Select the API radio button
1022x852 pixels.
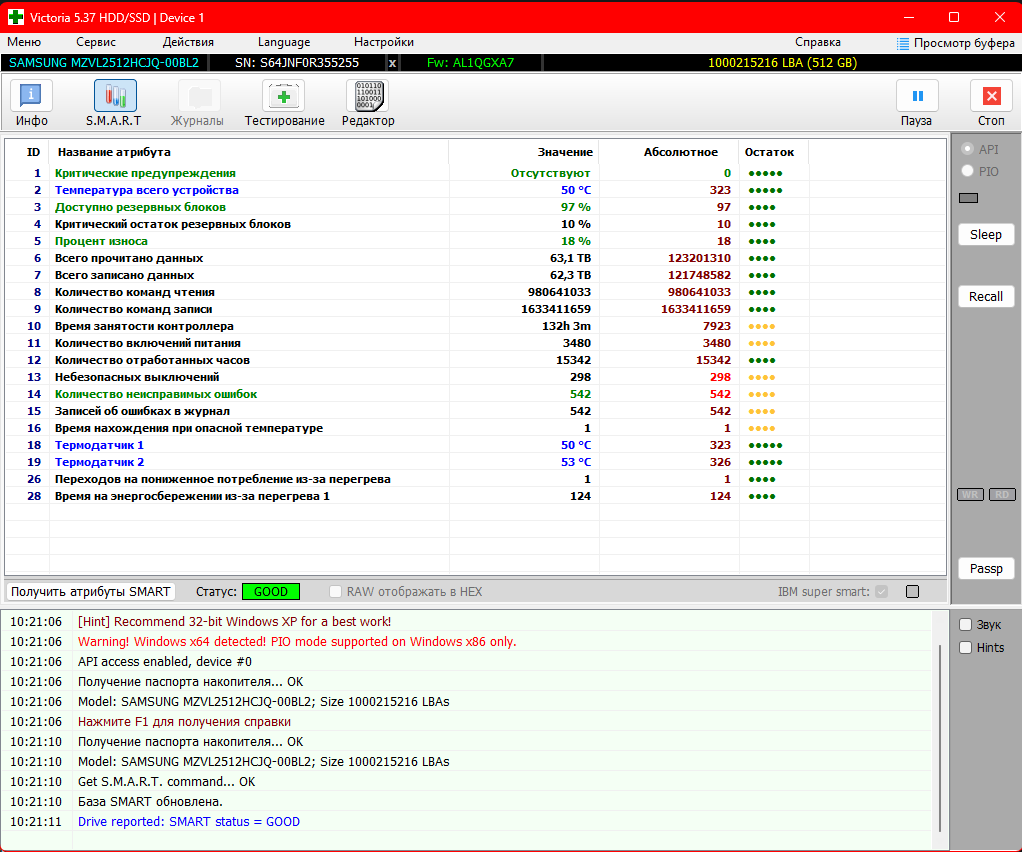pyautogui.click(x=967, y=149)
